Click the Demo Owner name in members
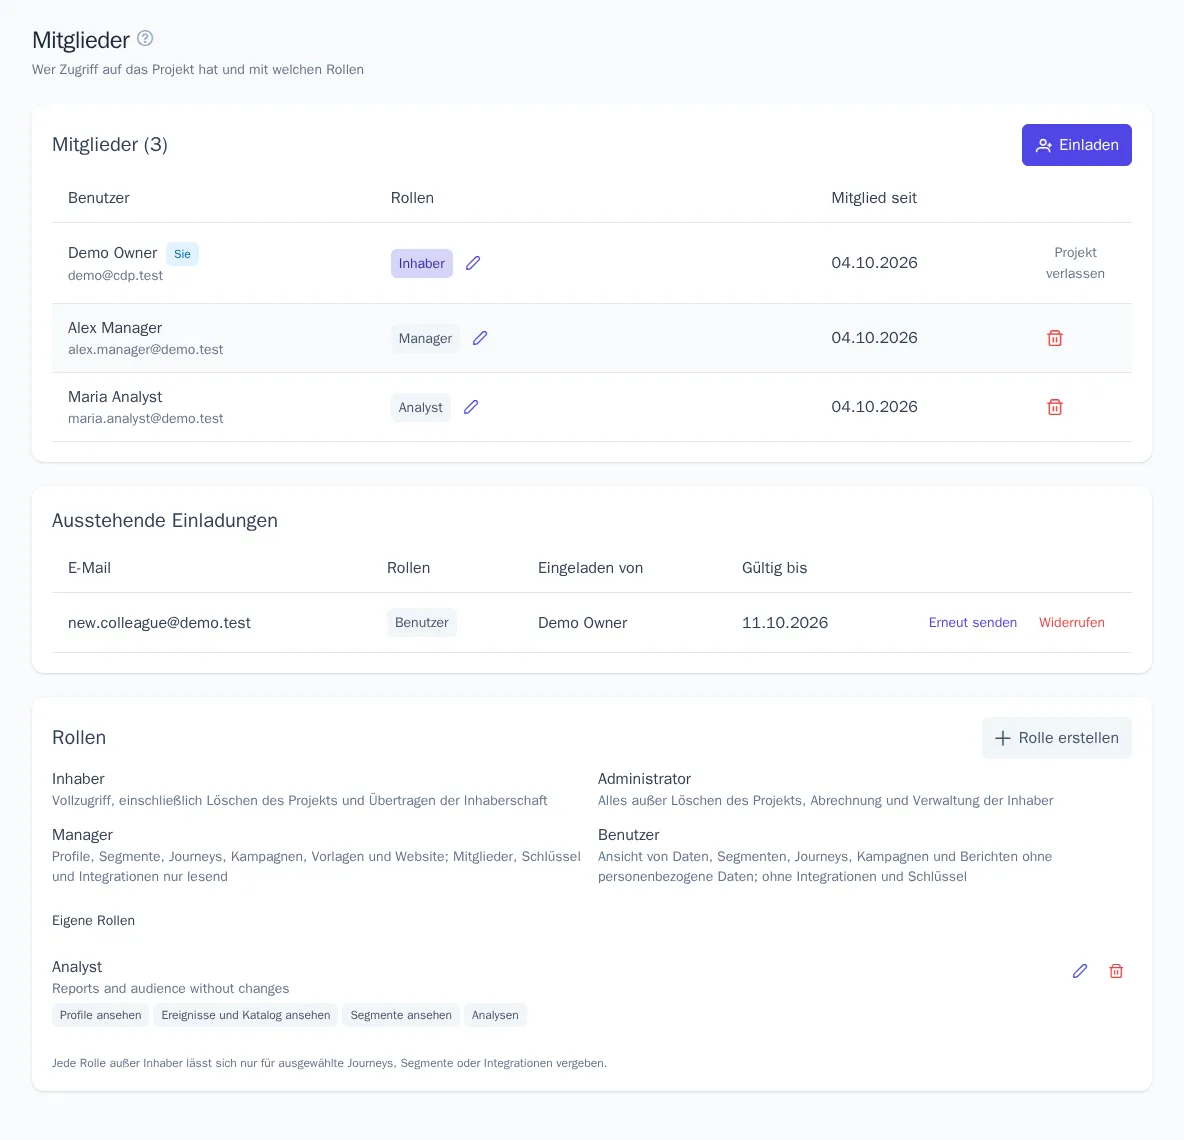Viewport: 1184px width, 1140px height. point(113,253)
